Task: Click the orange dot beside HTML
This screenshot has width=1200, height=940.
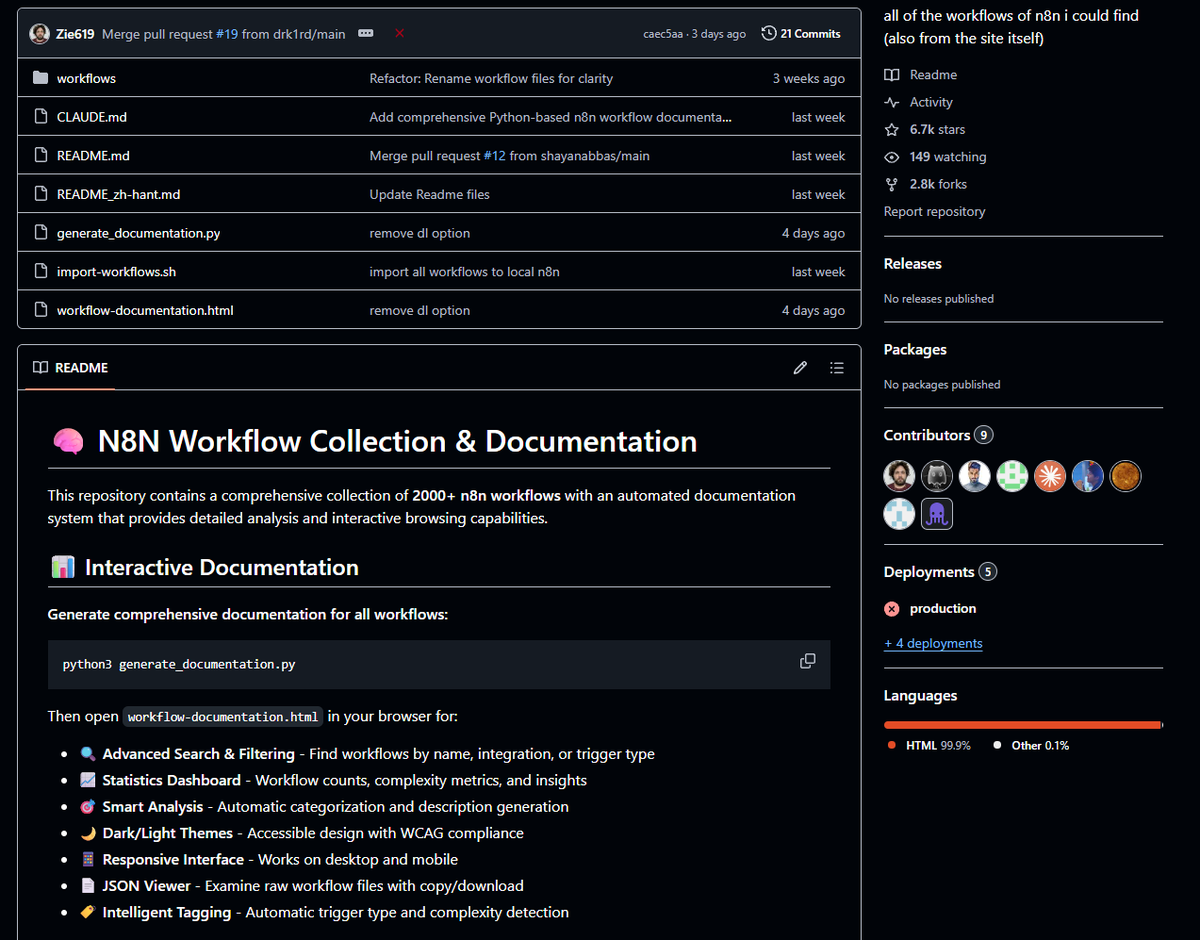Action: [892, 745]
